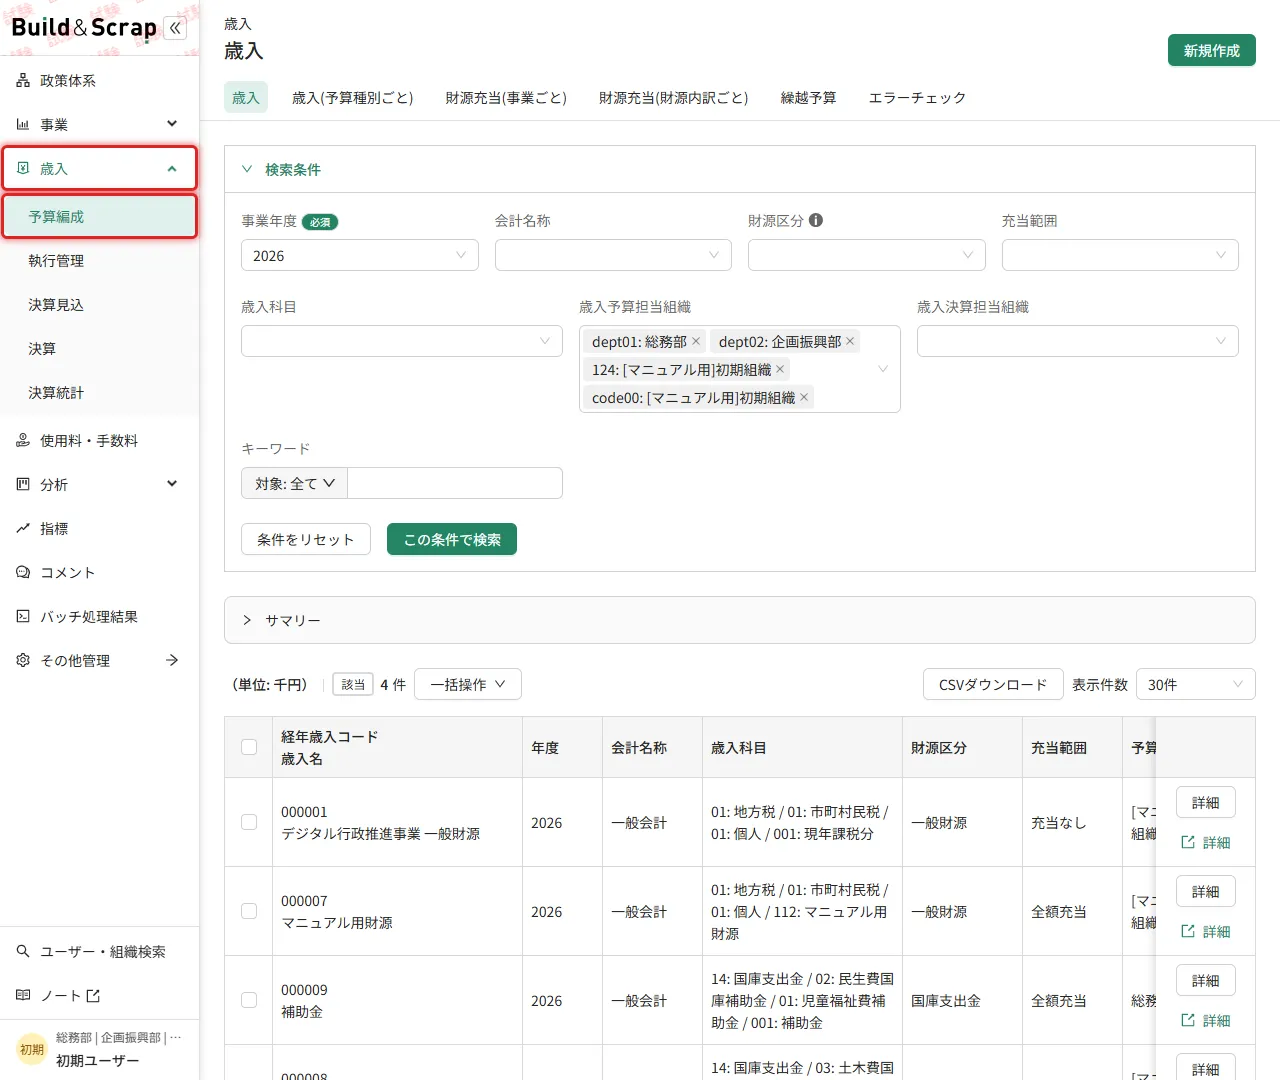Collapse the sidebar with the double-chevron icon
The image size is (1280, 1080).
coord(175,28)
